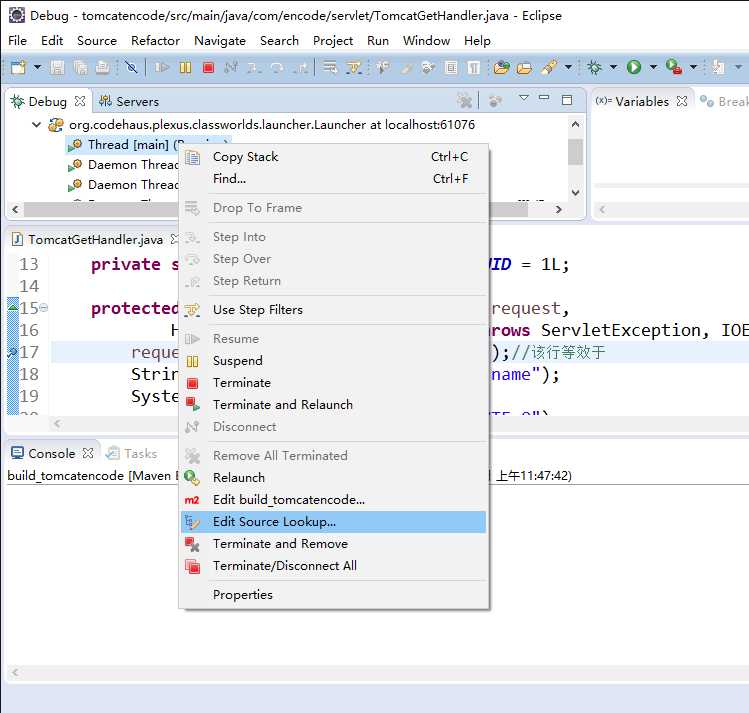Select the TomcatGetHandler.java editor tab
Screen dimensions: 749x713
point(95,239)
